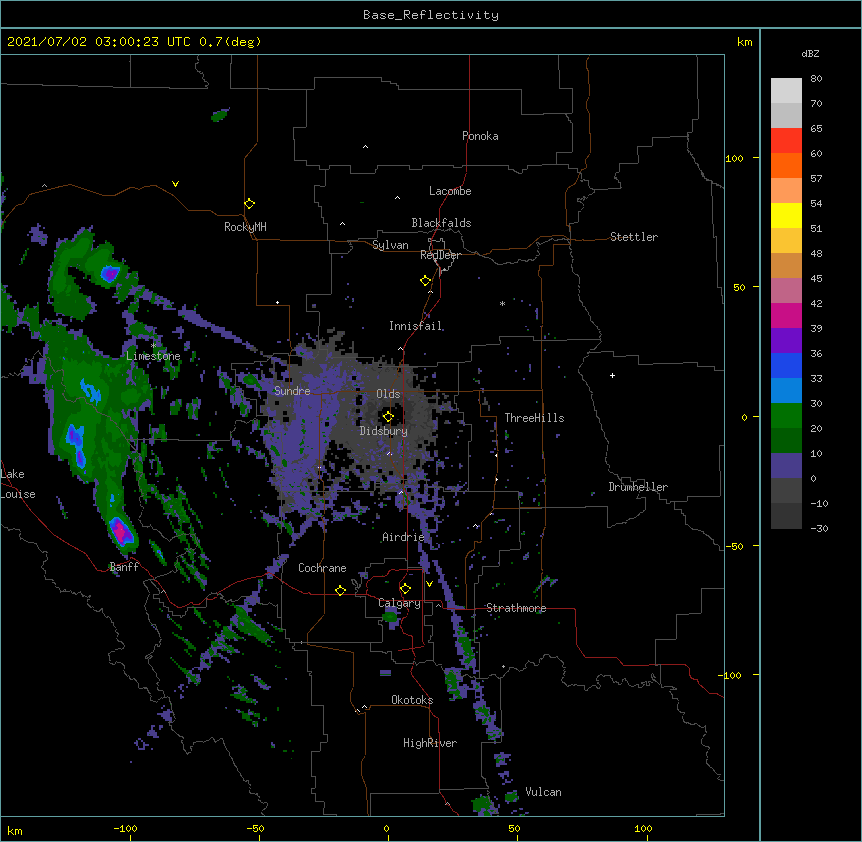Image resolution: width=862 pixels, height=842 pixels.
Task: Click the dBZ legend heading
Action: tap(810, 53)
